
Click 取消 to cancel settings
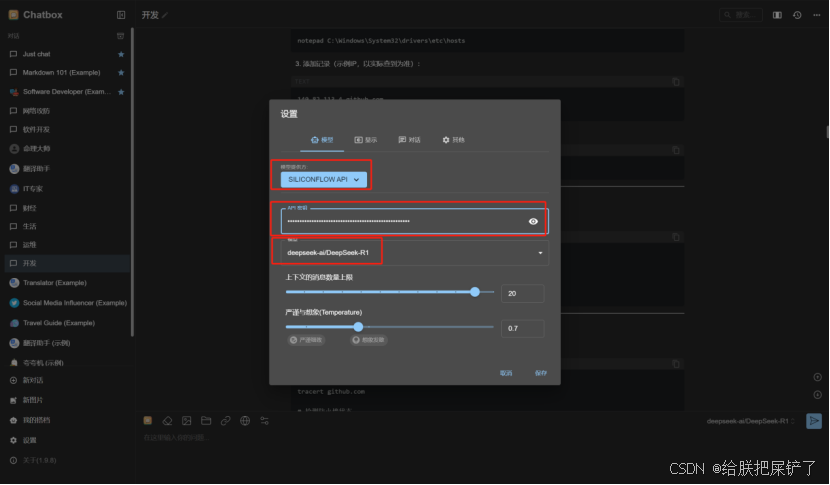coord(506,373)
